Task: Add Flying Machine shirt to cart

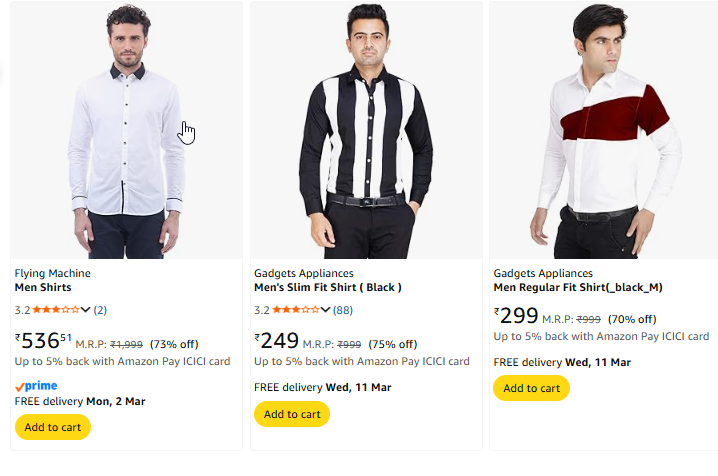Action: 53,427
